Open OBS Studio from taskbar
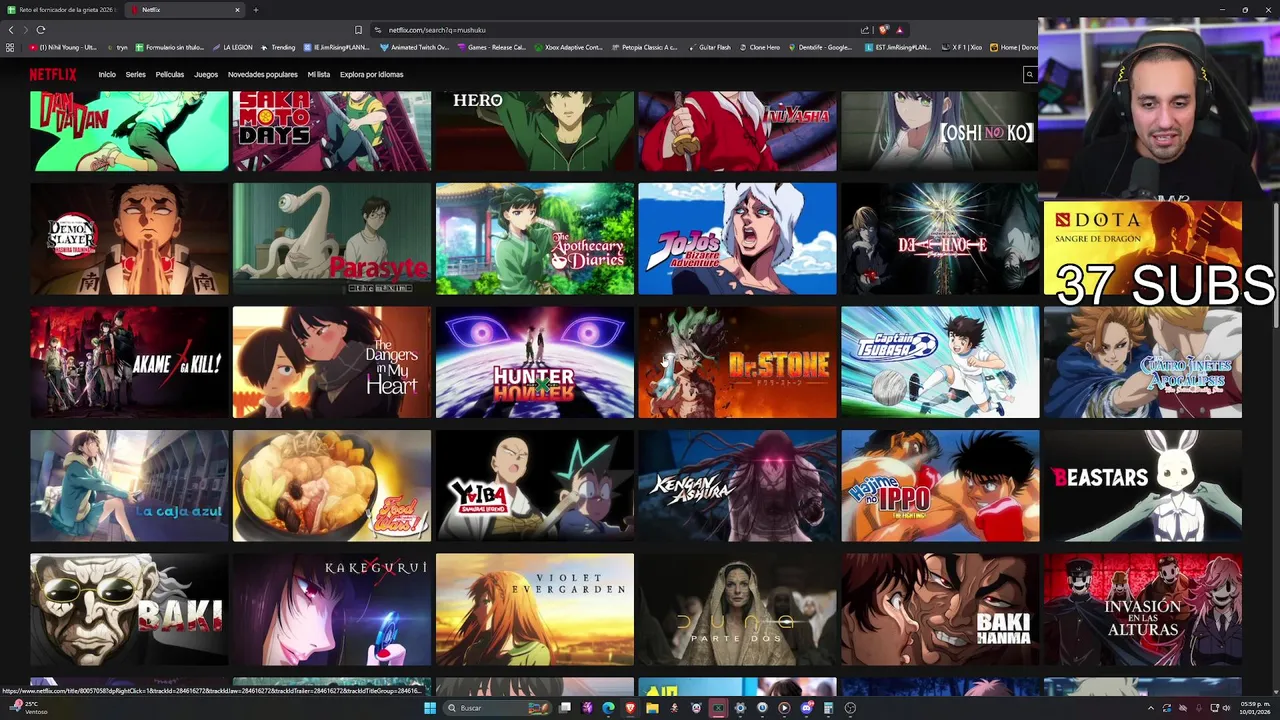 coord(850,708)
